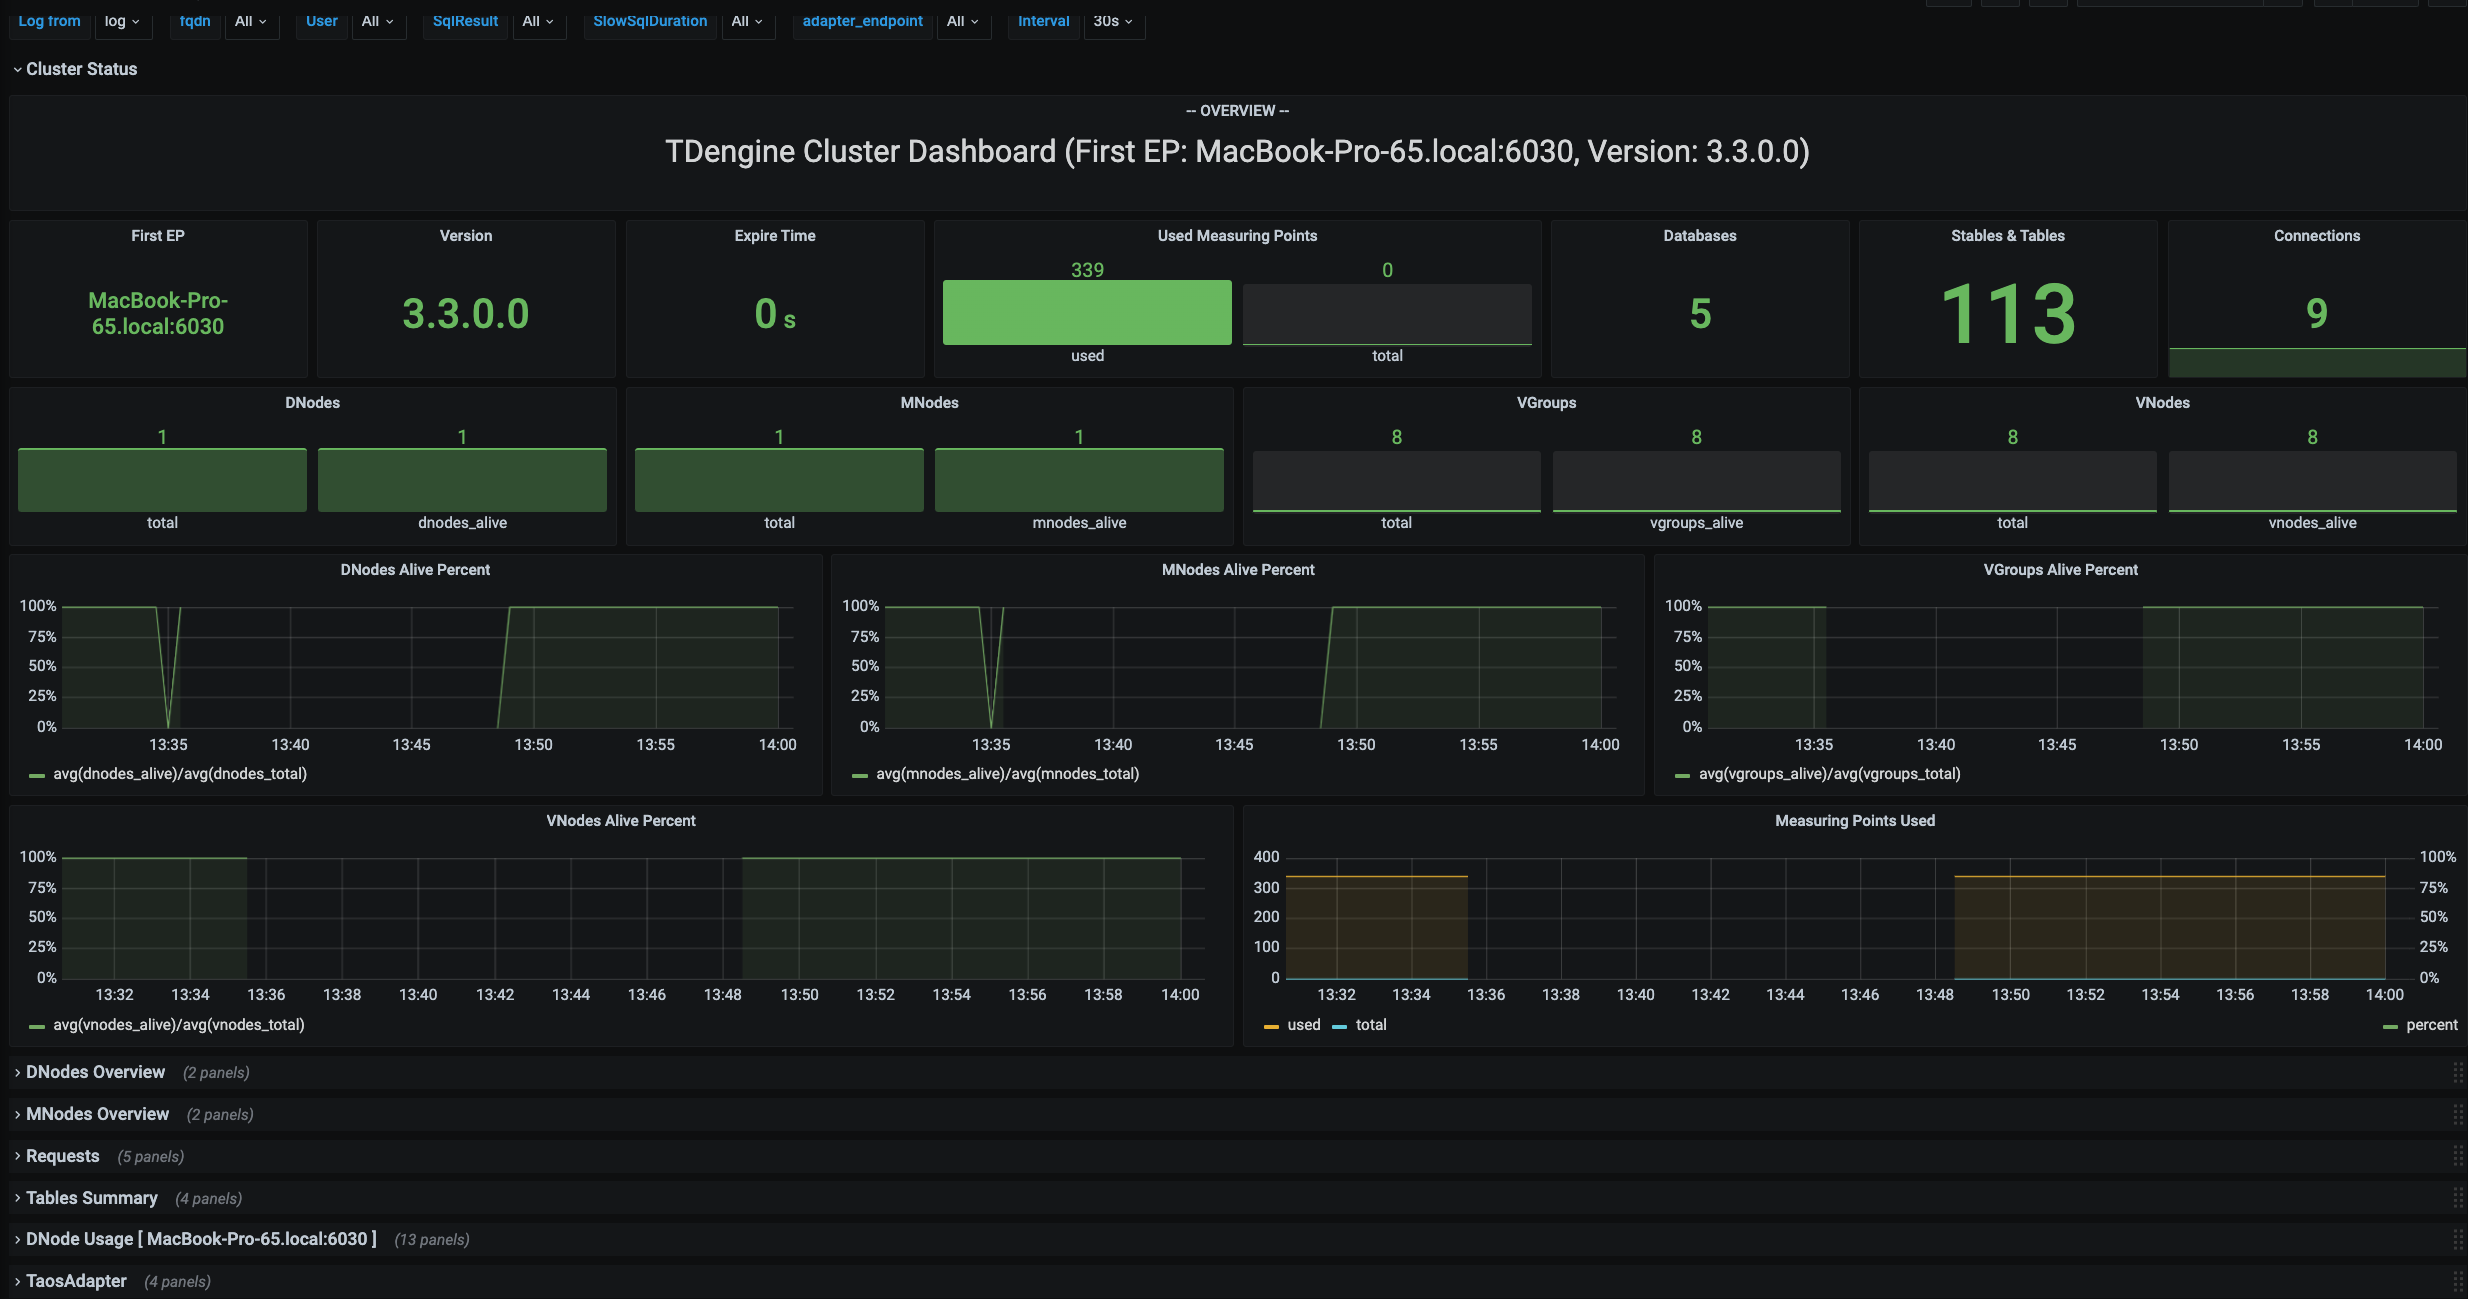Image resolution: width=2468 pixels, height=1299 pixels.
Task: Toggle the avg(dnodes_alive)/avg(dnodes_total) legend series
Action: tap(180, 774)
